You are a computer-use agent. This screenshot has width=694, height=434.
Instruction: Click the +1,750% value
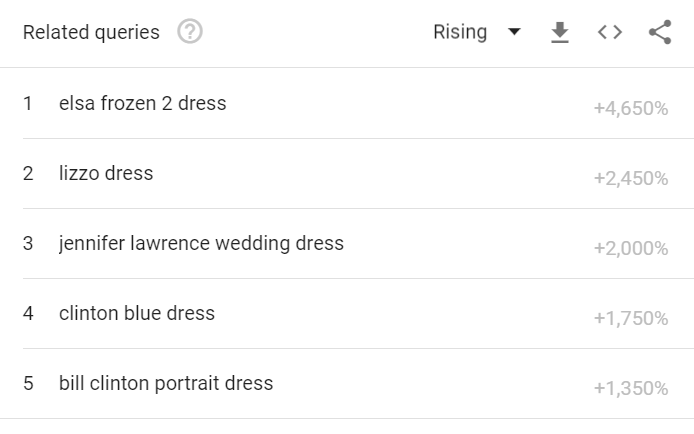click(x=631, y=318)
